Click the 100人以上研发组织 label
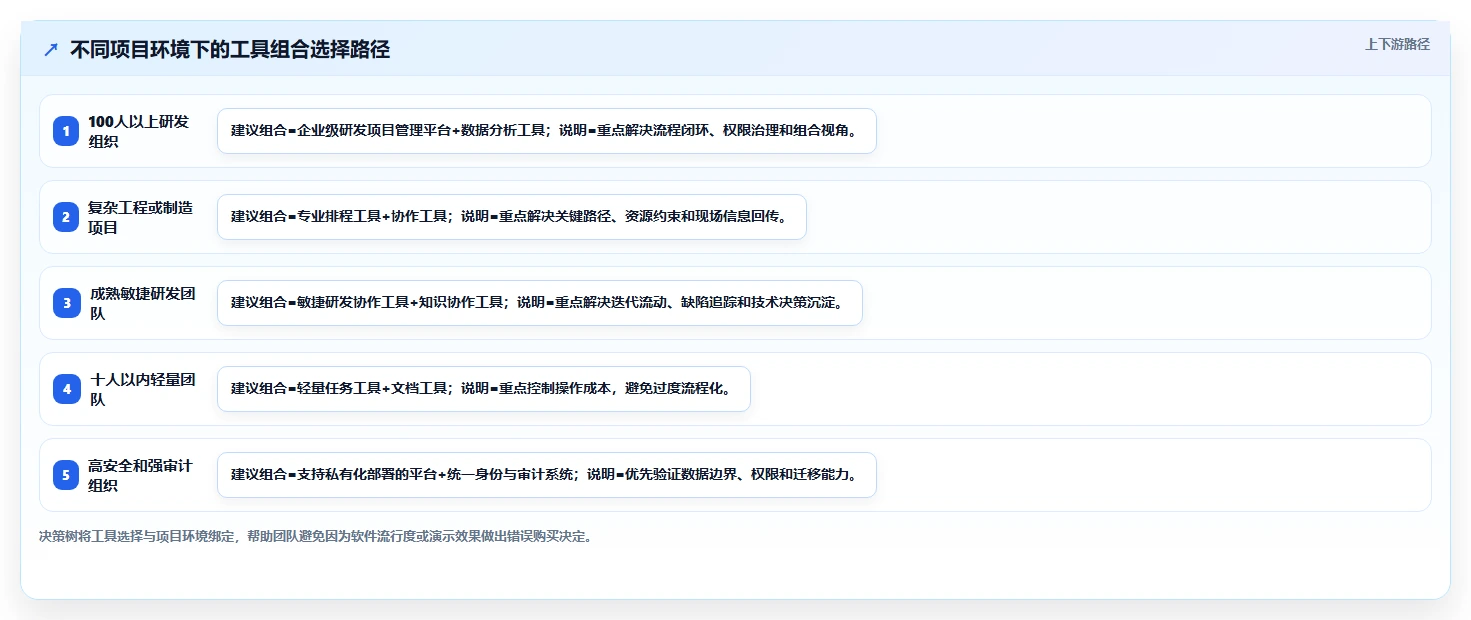This screenshot has width=1471, height=620. click(139, 131)
